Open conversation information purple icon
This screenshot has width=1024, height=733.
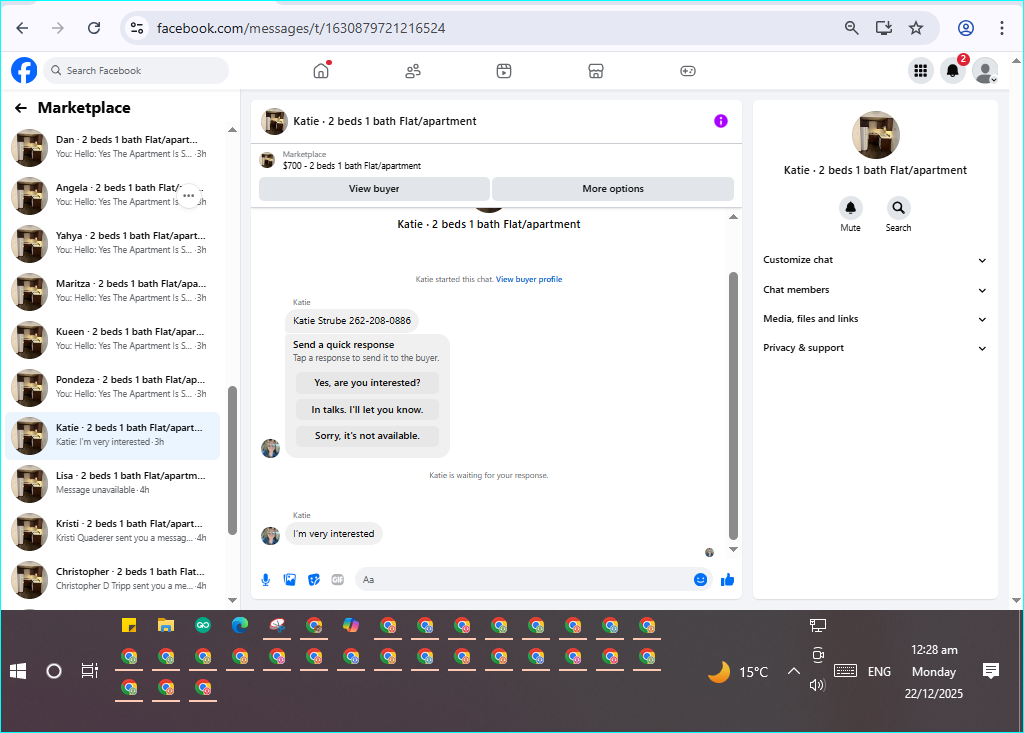[x=720, y=121]
